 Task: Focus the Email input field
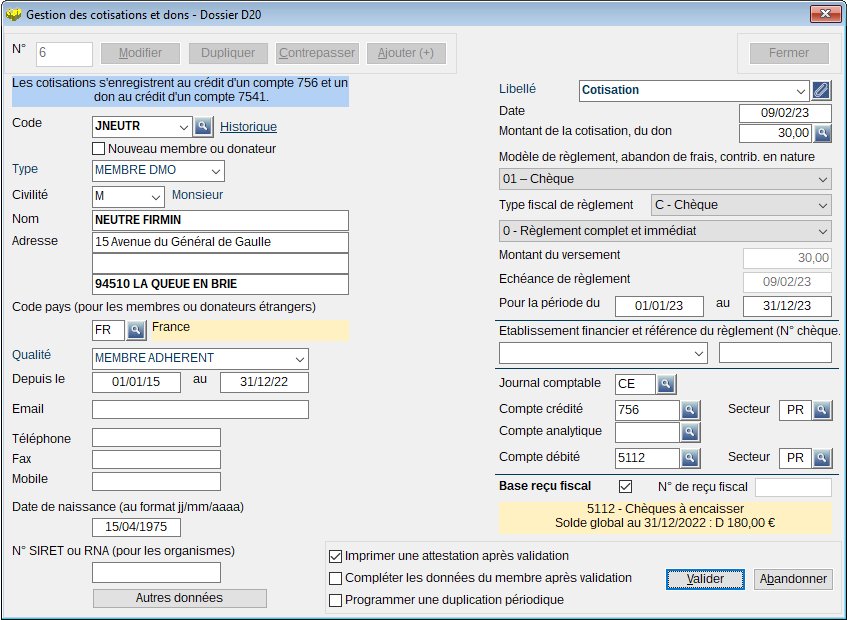(200, 409)
